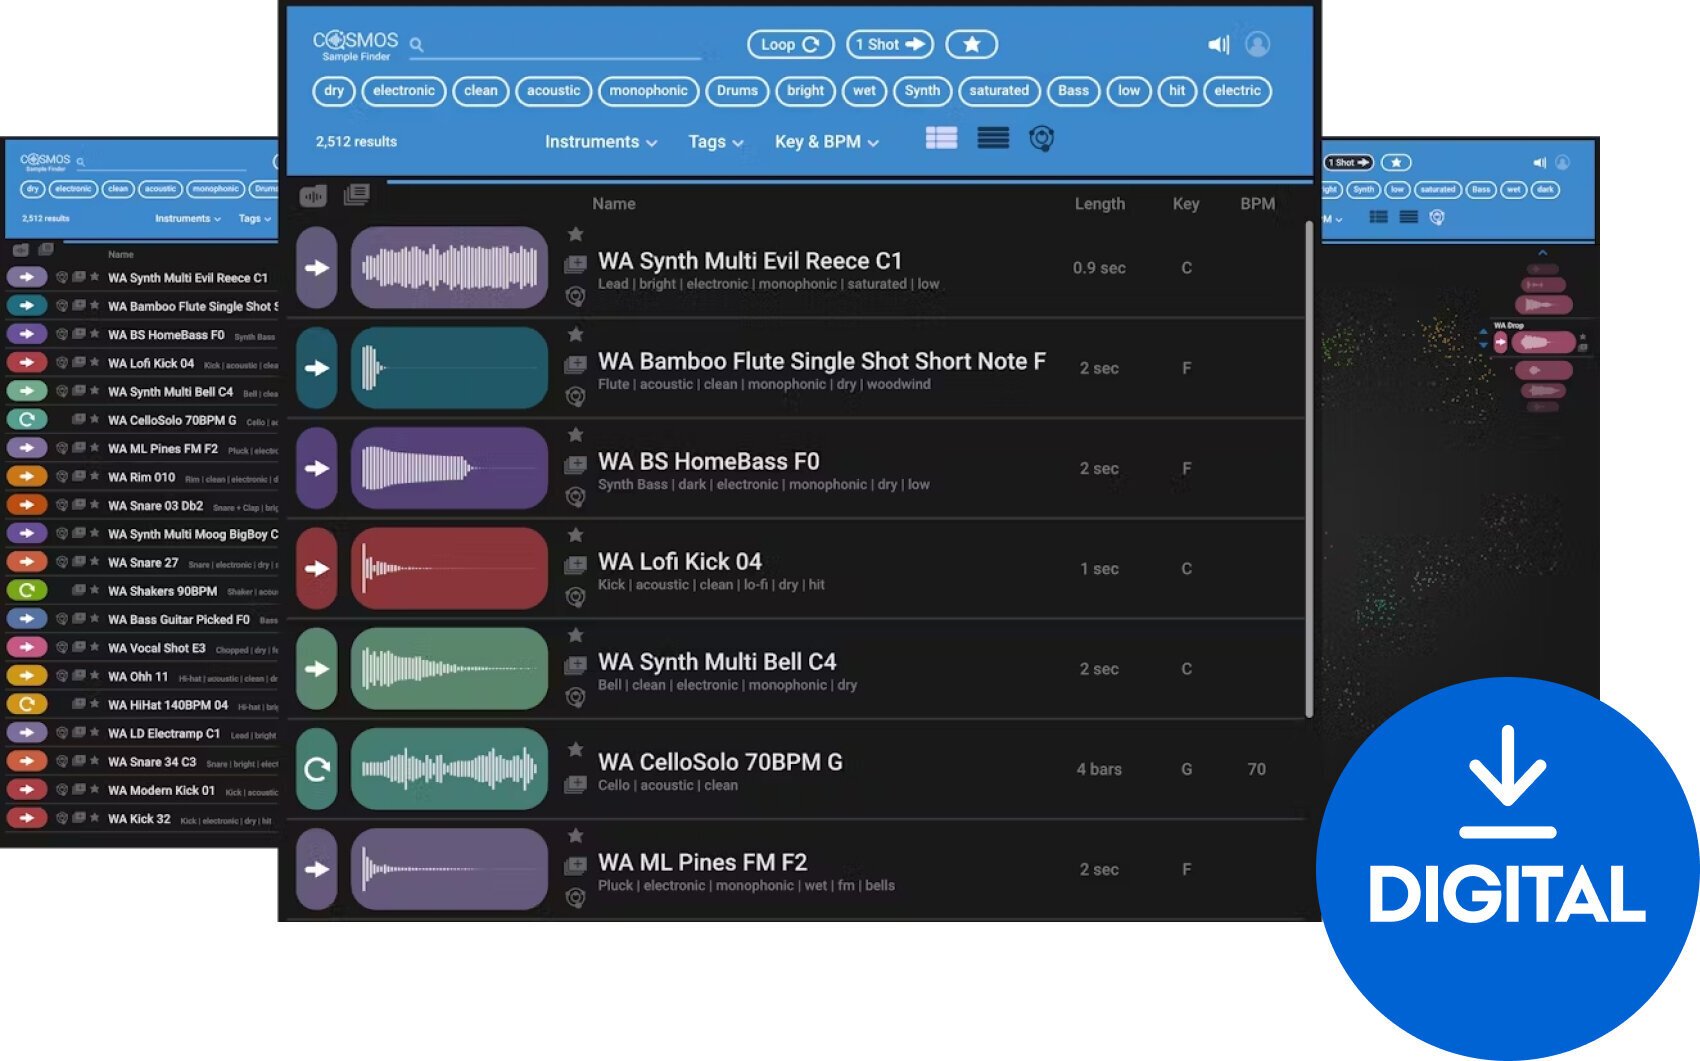Expand the Key & BPM dropdown
The width and height of the screenshot is (1700, 1061).
(x=826, y=142)
